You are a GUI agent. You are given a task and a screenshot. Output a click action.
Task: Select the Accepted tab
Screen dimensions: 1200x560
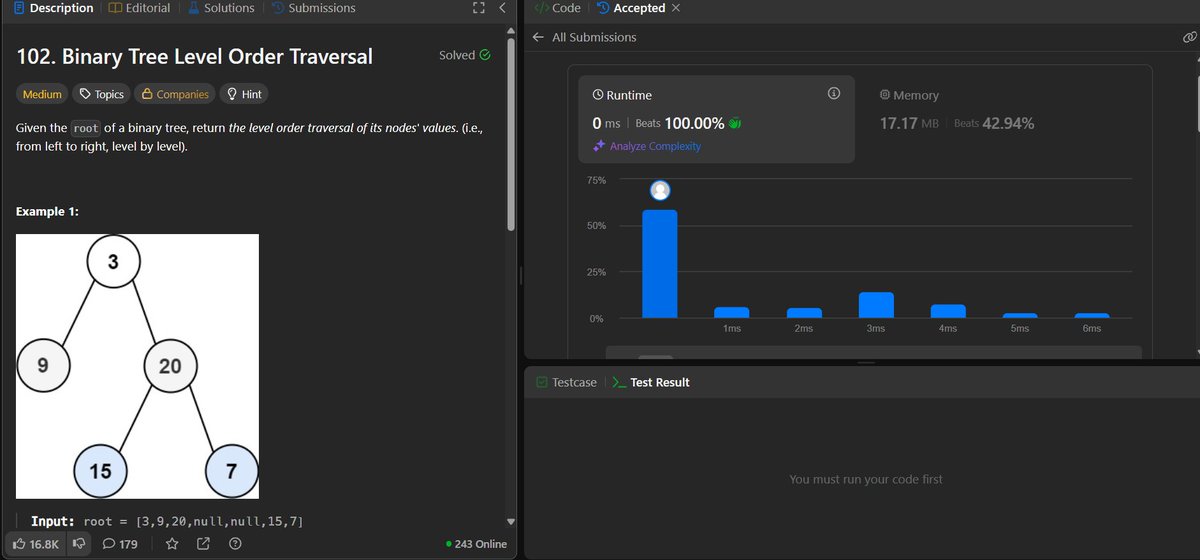630,8
